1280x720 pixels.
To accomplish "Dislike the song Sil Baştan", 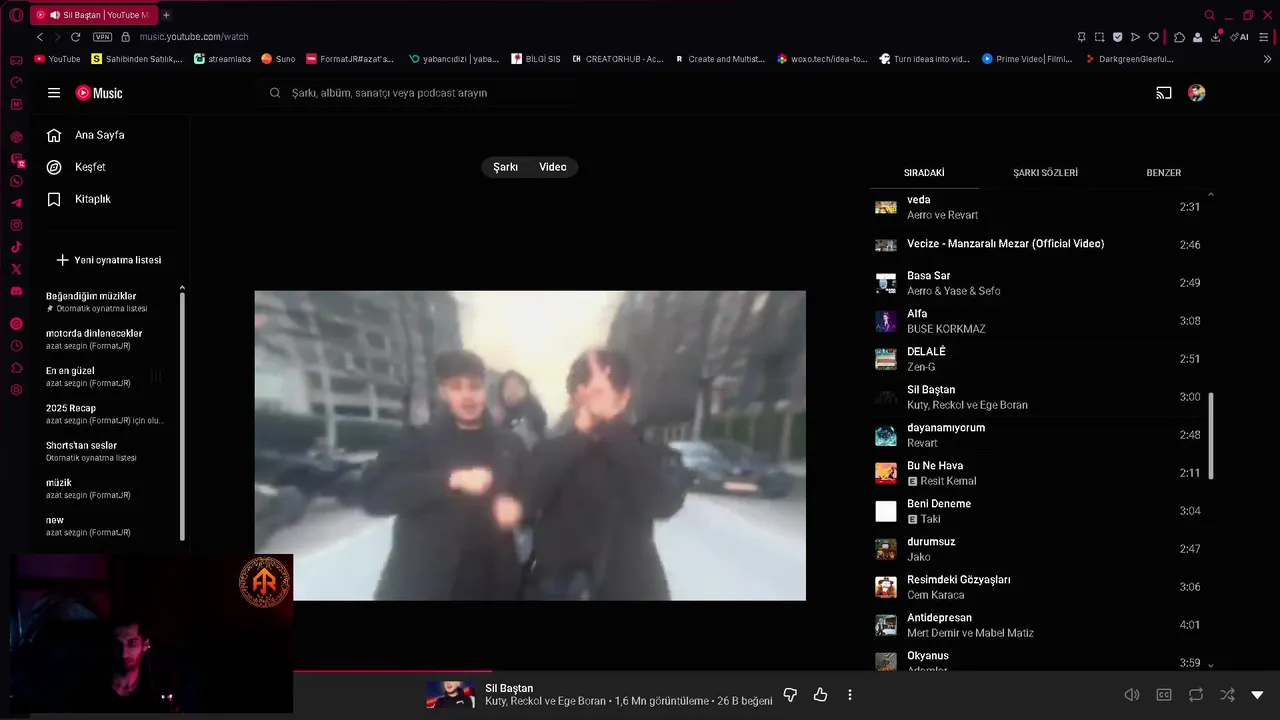I will pyautogui.click(x=790, y=695).
